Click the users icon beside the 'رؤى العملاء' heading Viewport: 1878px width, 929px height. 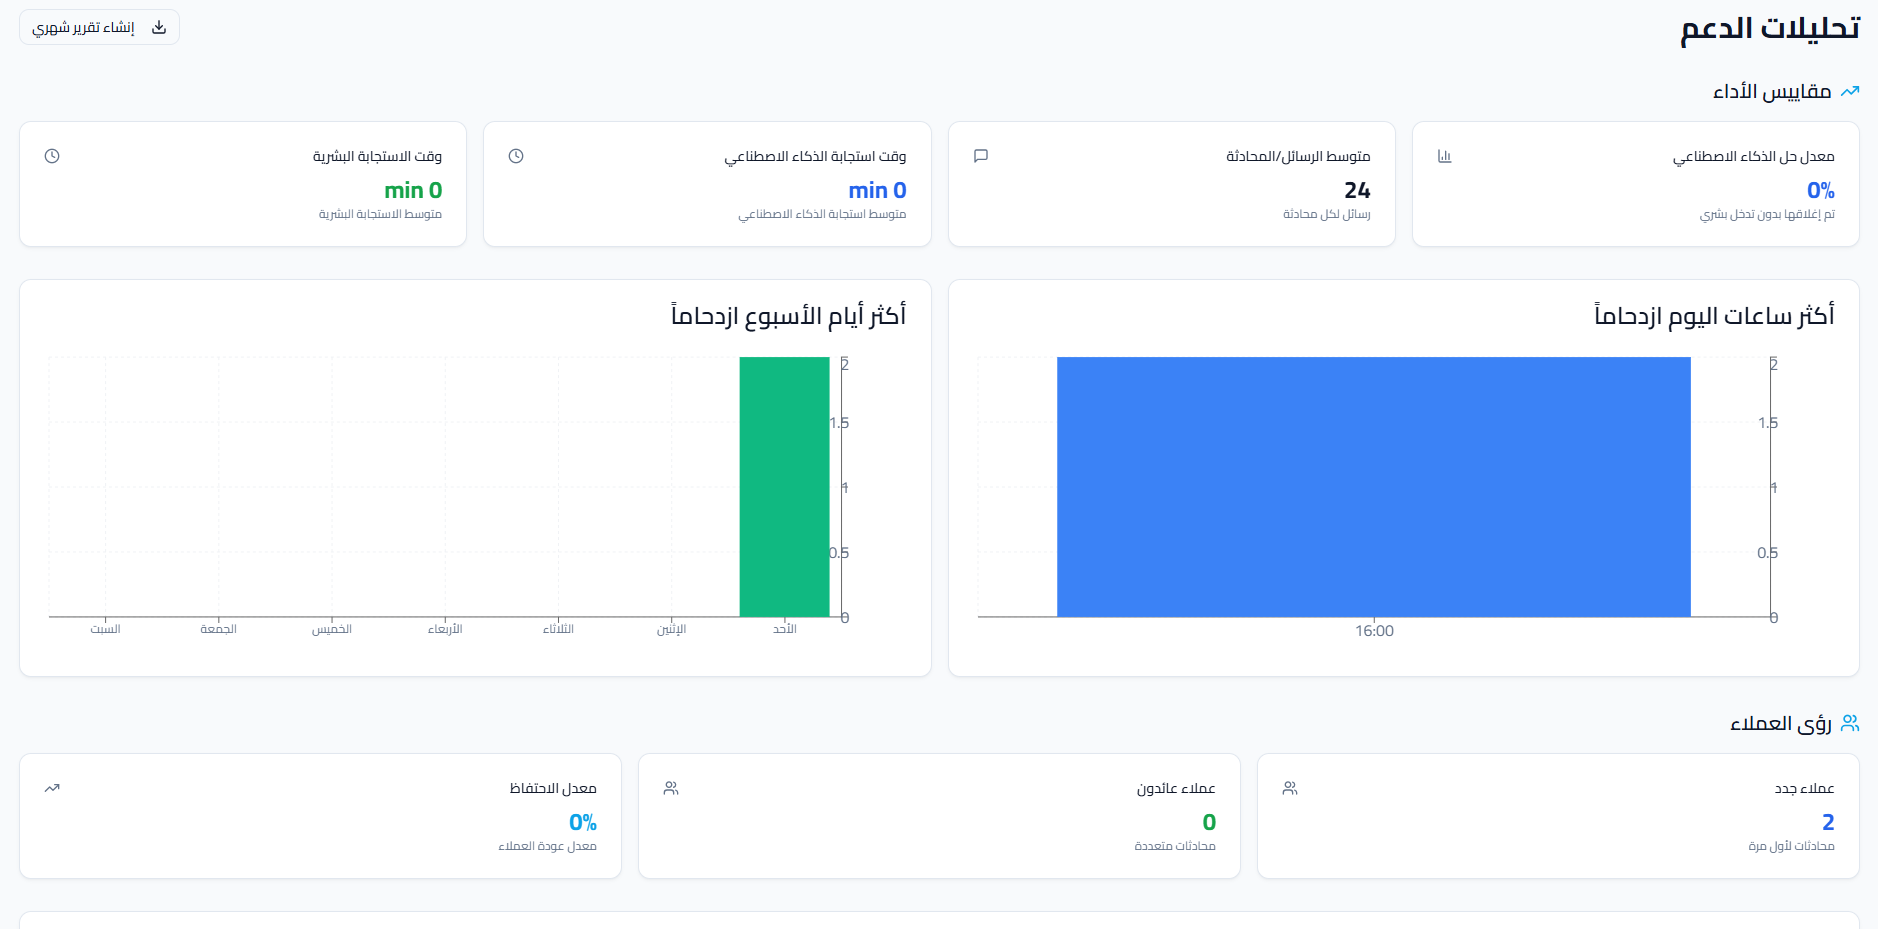coord(1850,723)
